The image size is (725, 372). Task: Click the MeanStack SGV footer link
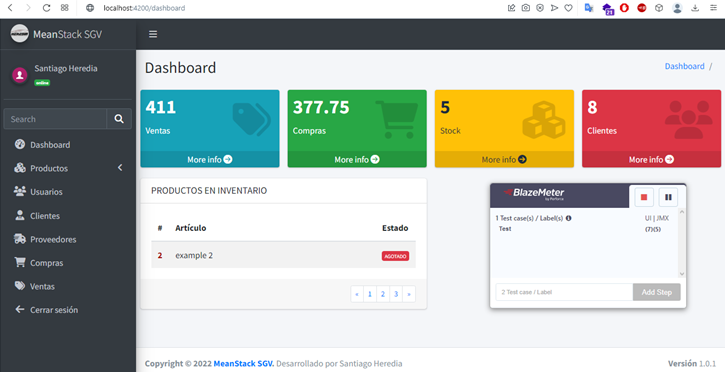click(x=244, y=364)
